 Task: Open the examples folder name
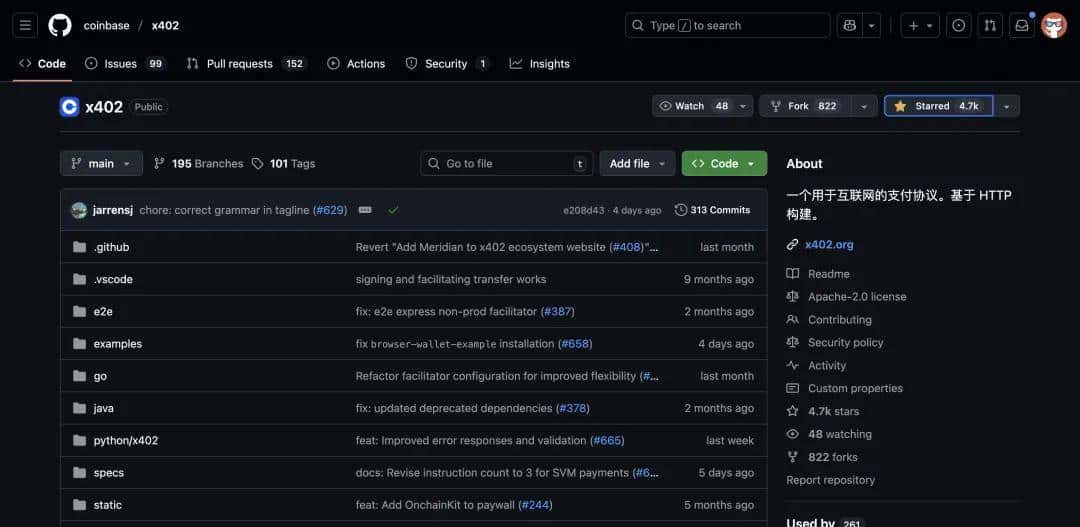coord(118,344)
